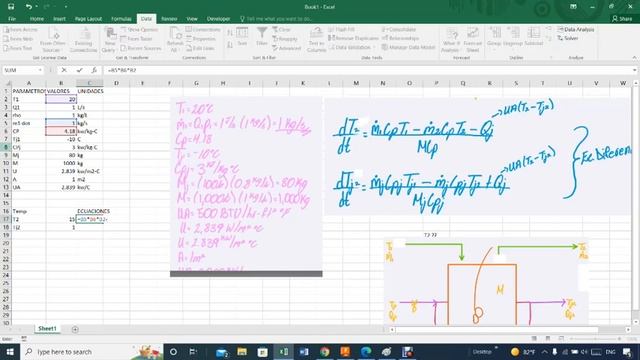The height and width of the screenshot is (360, 640).
Task: Click the Share button
Action: (622, 19)
